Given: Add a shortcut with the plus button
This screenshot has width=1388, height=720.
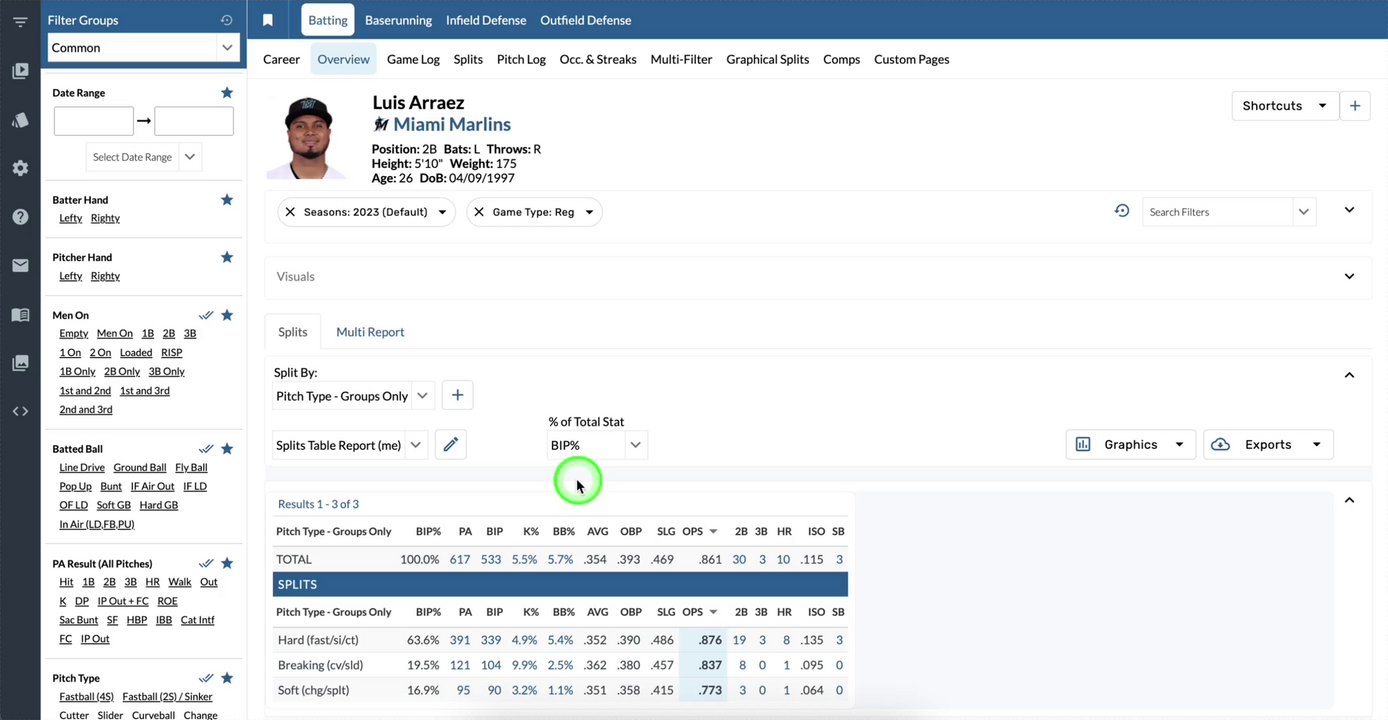Looking at the screenshot, I should tap(1355, 106).
